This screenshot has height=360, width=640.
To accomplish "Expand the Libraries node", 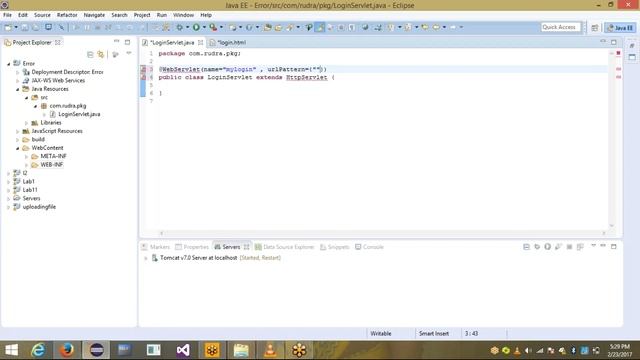I will coord(27,123).
